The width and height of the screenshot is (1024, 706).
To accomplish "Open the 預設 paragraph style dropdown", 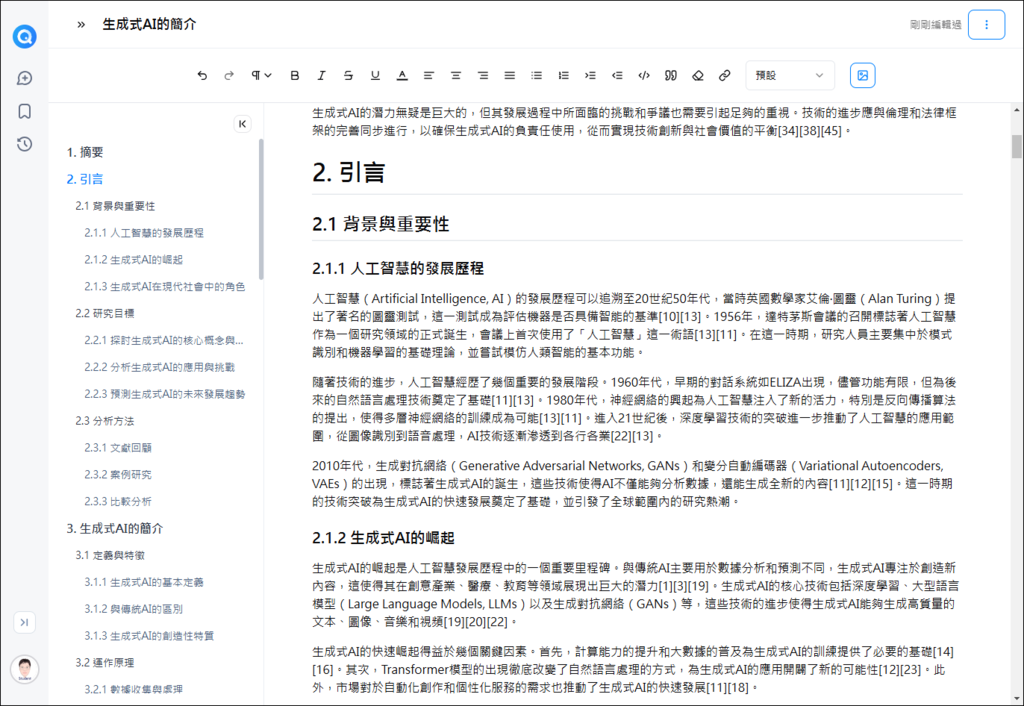I will tap(790, 75).
